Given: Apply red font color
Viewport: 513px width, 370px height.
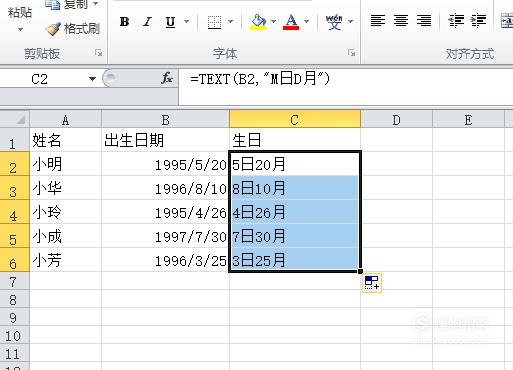Looking at the screenshot, I should 291,22.
